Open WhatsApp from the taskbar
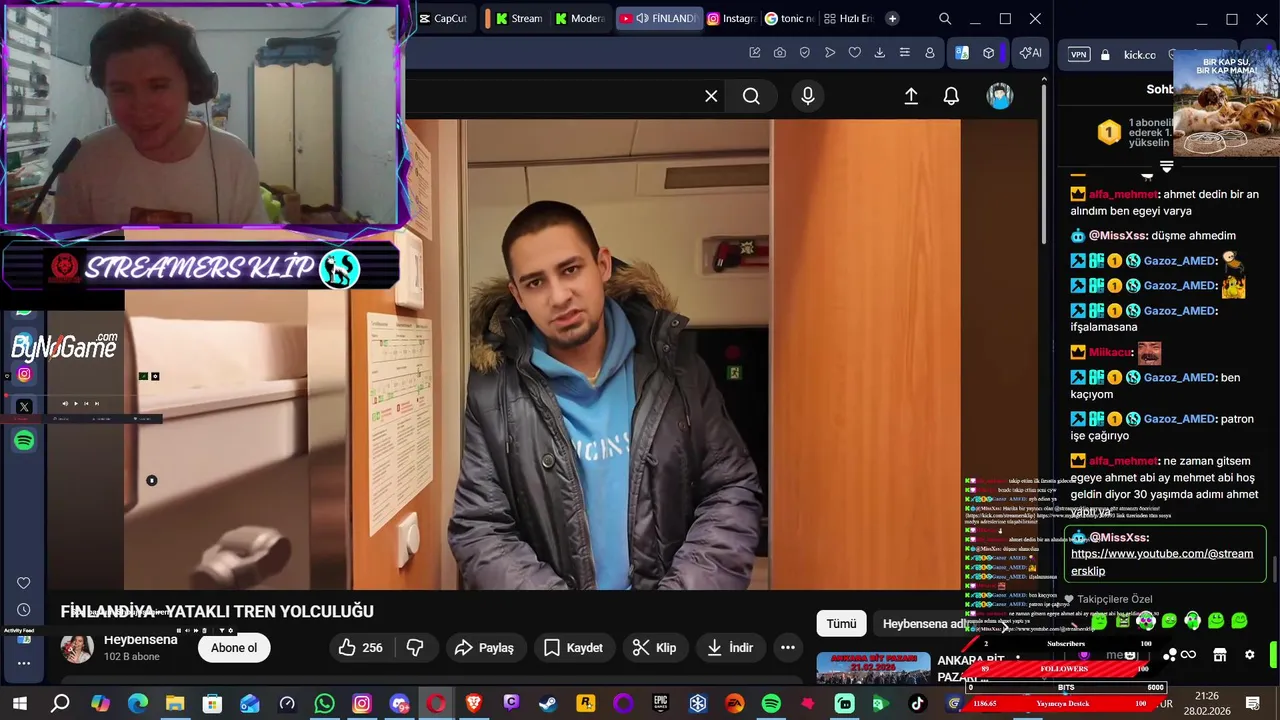The height and width of the screenshot is (720, 1280). (324, 704)
